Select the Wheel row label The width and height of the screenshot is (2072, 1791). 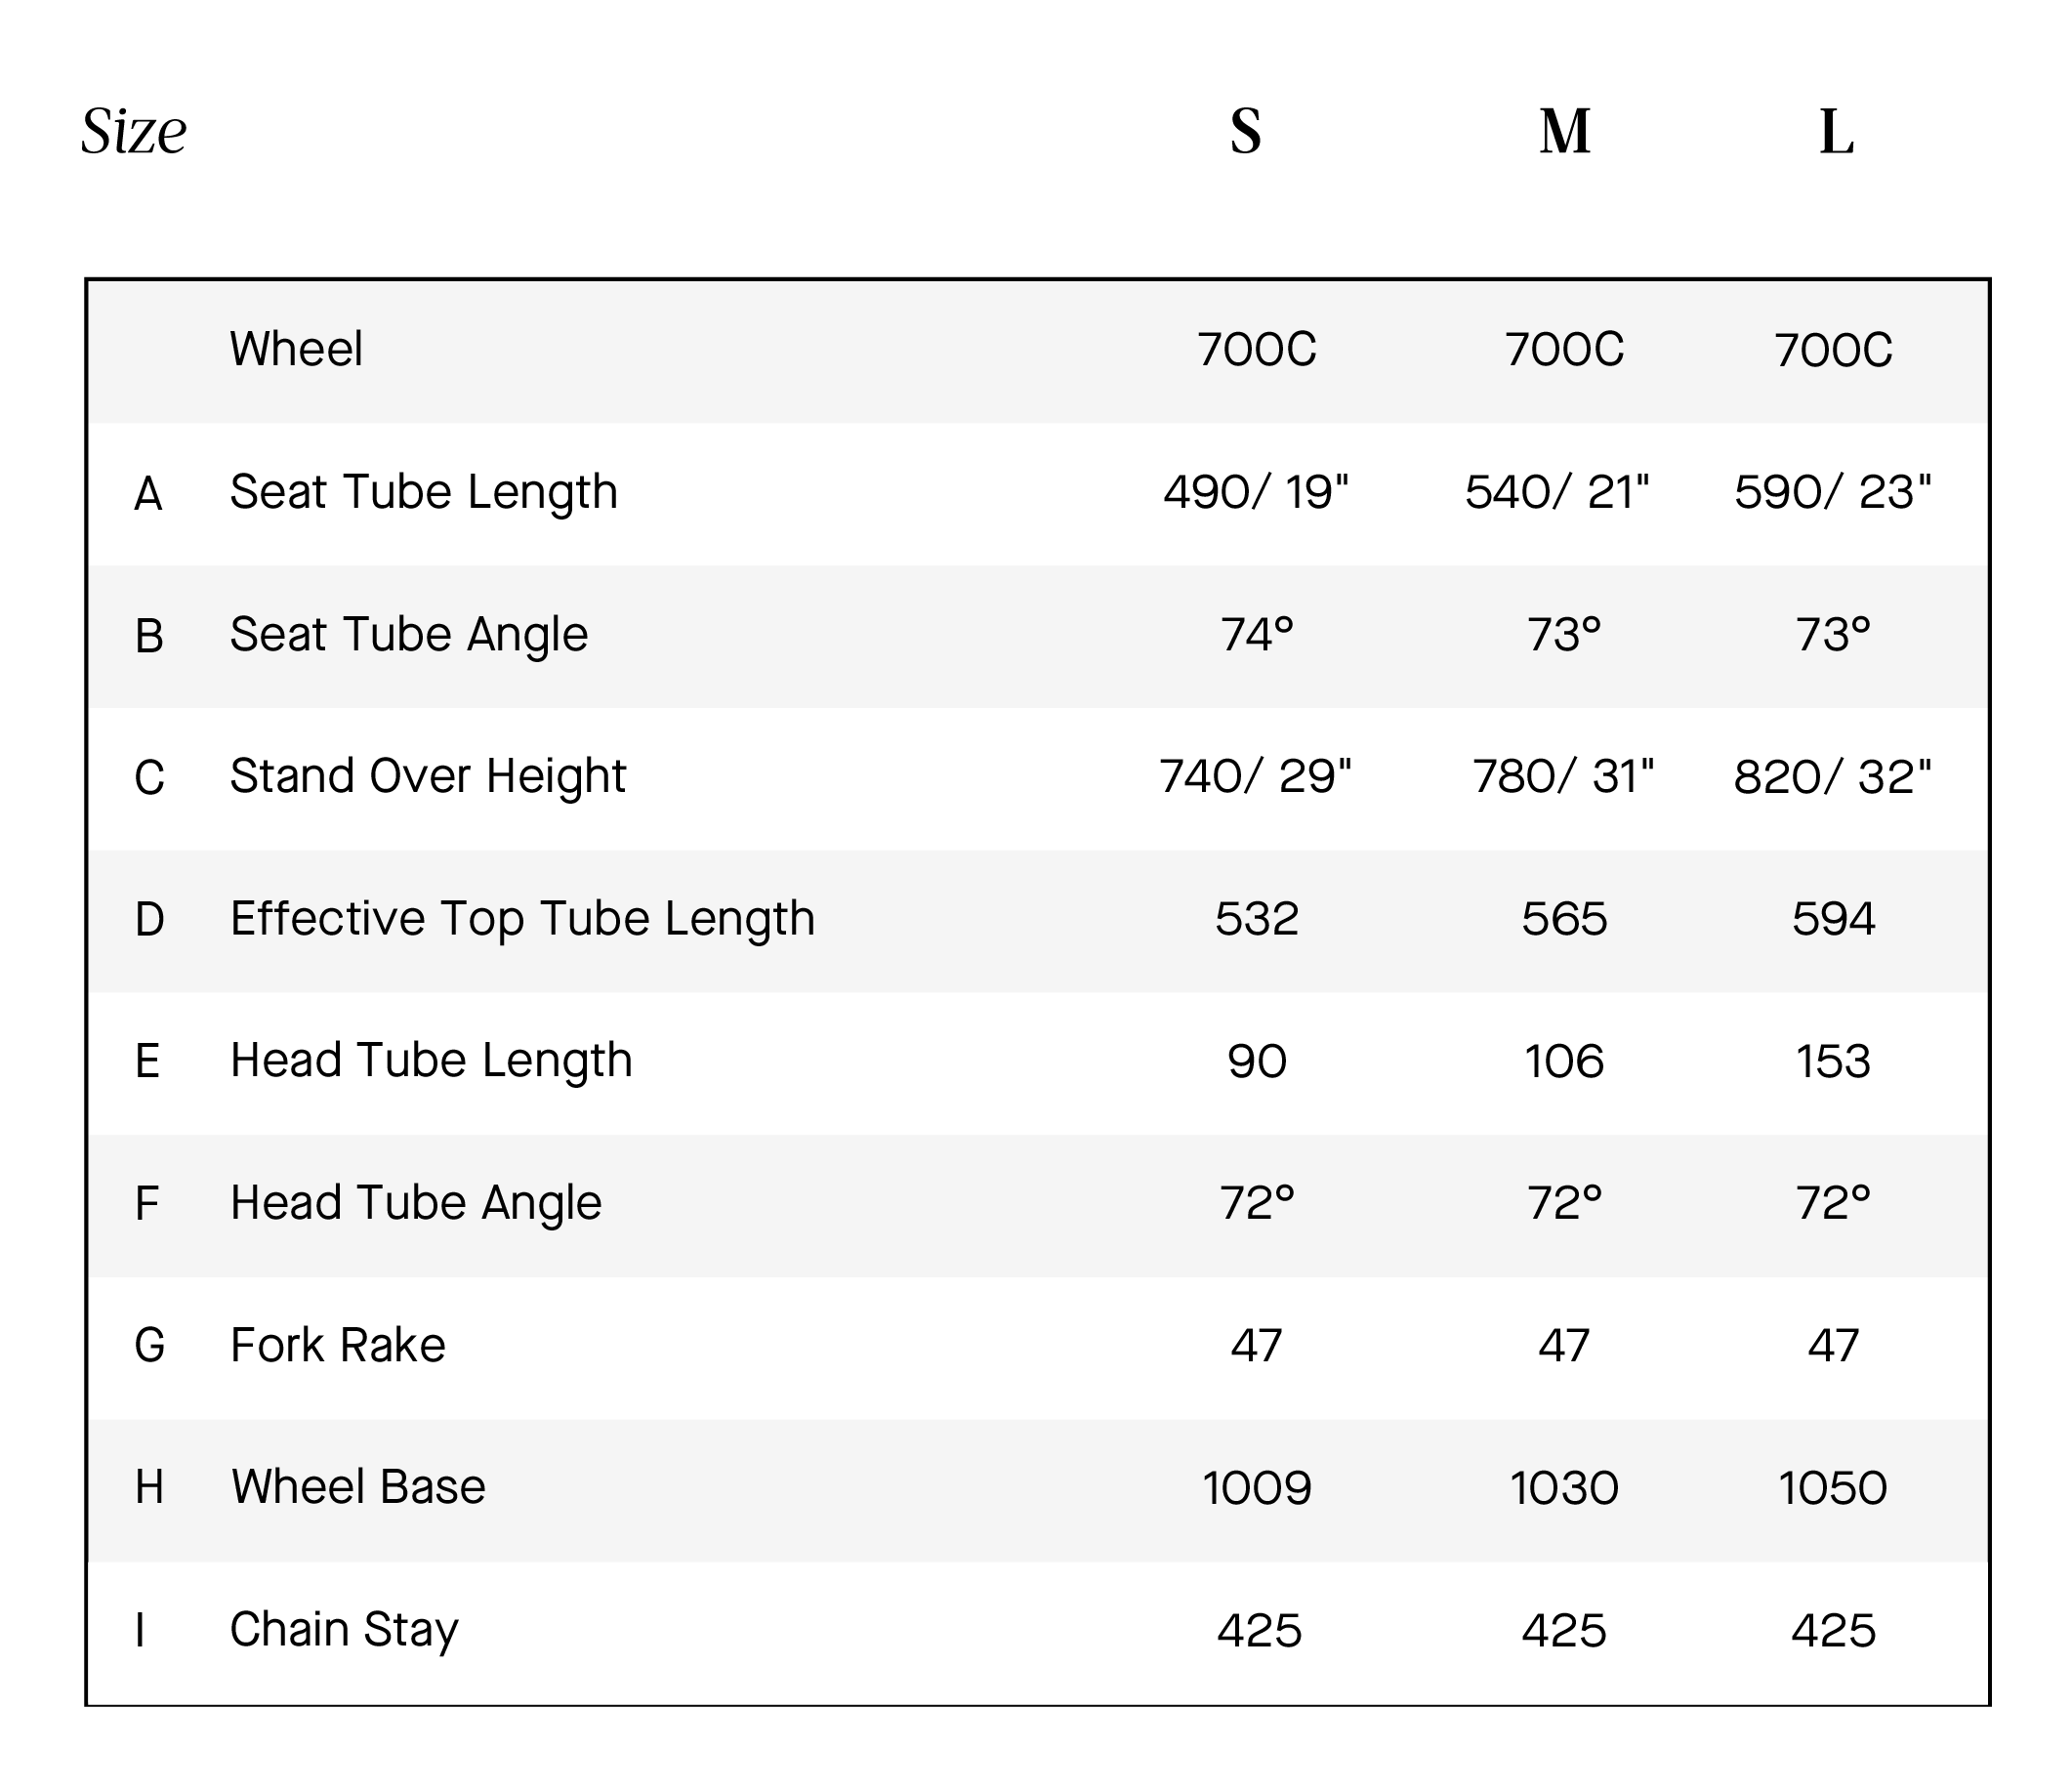coord(296,349)
